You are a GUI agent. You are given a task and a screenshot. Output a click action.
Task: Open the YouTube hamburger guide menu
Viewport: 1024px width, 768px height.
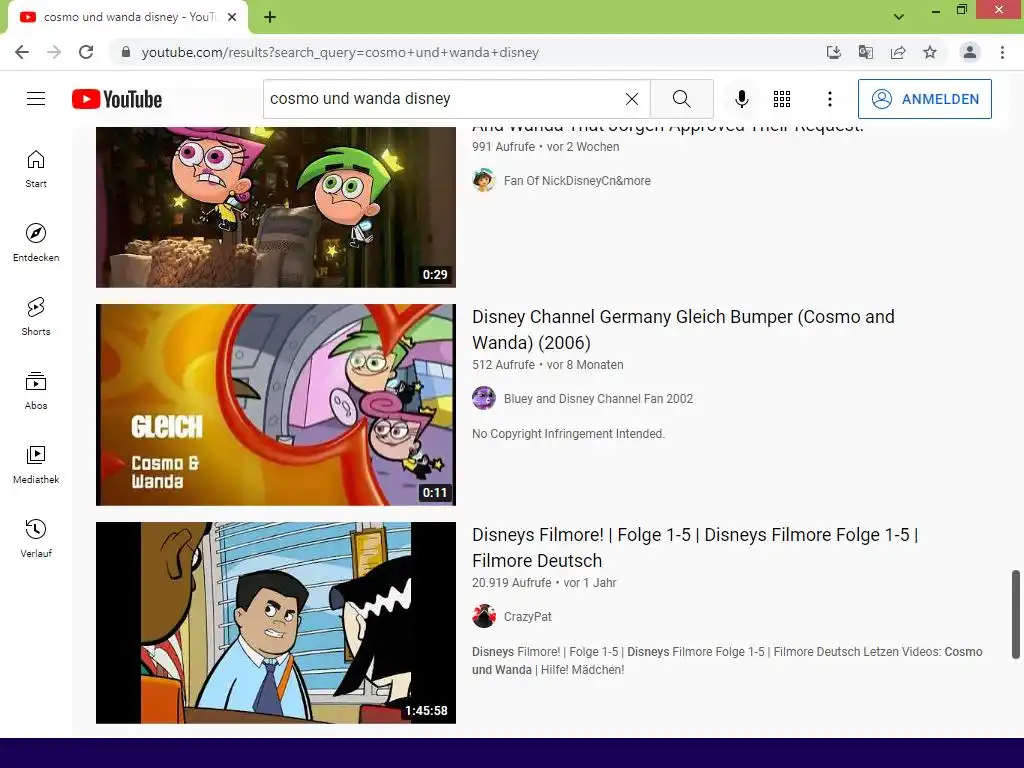(36, 99)
